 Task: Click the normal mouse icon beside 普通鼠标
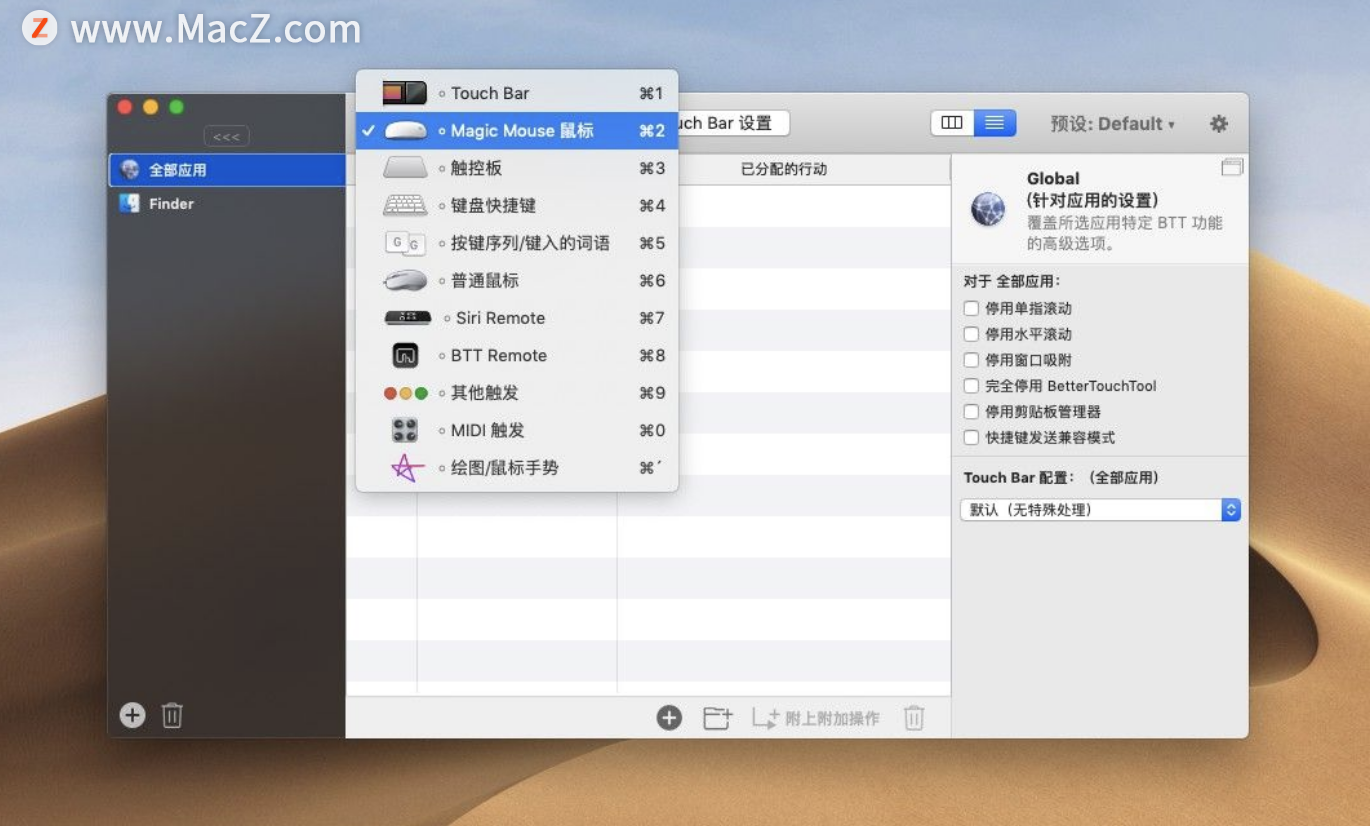405,281
